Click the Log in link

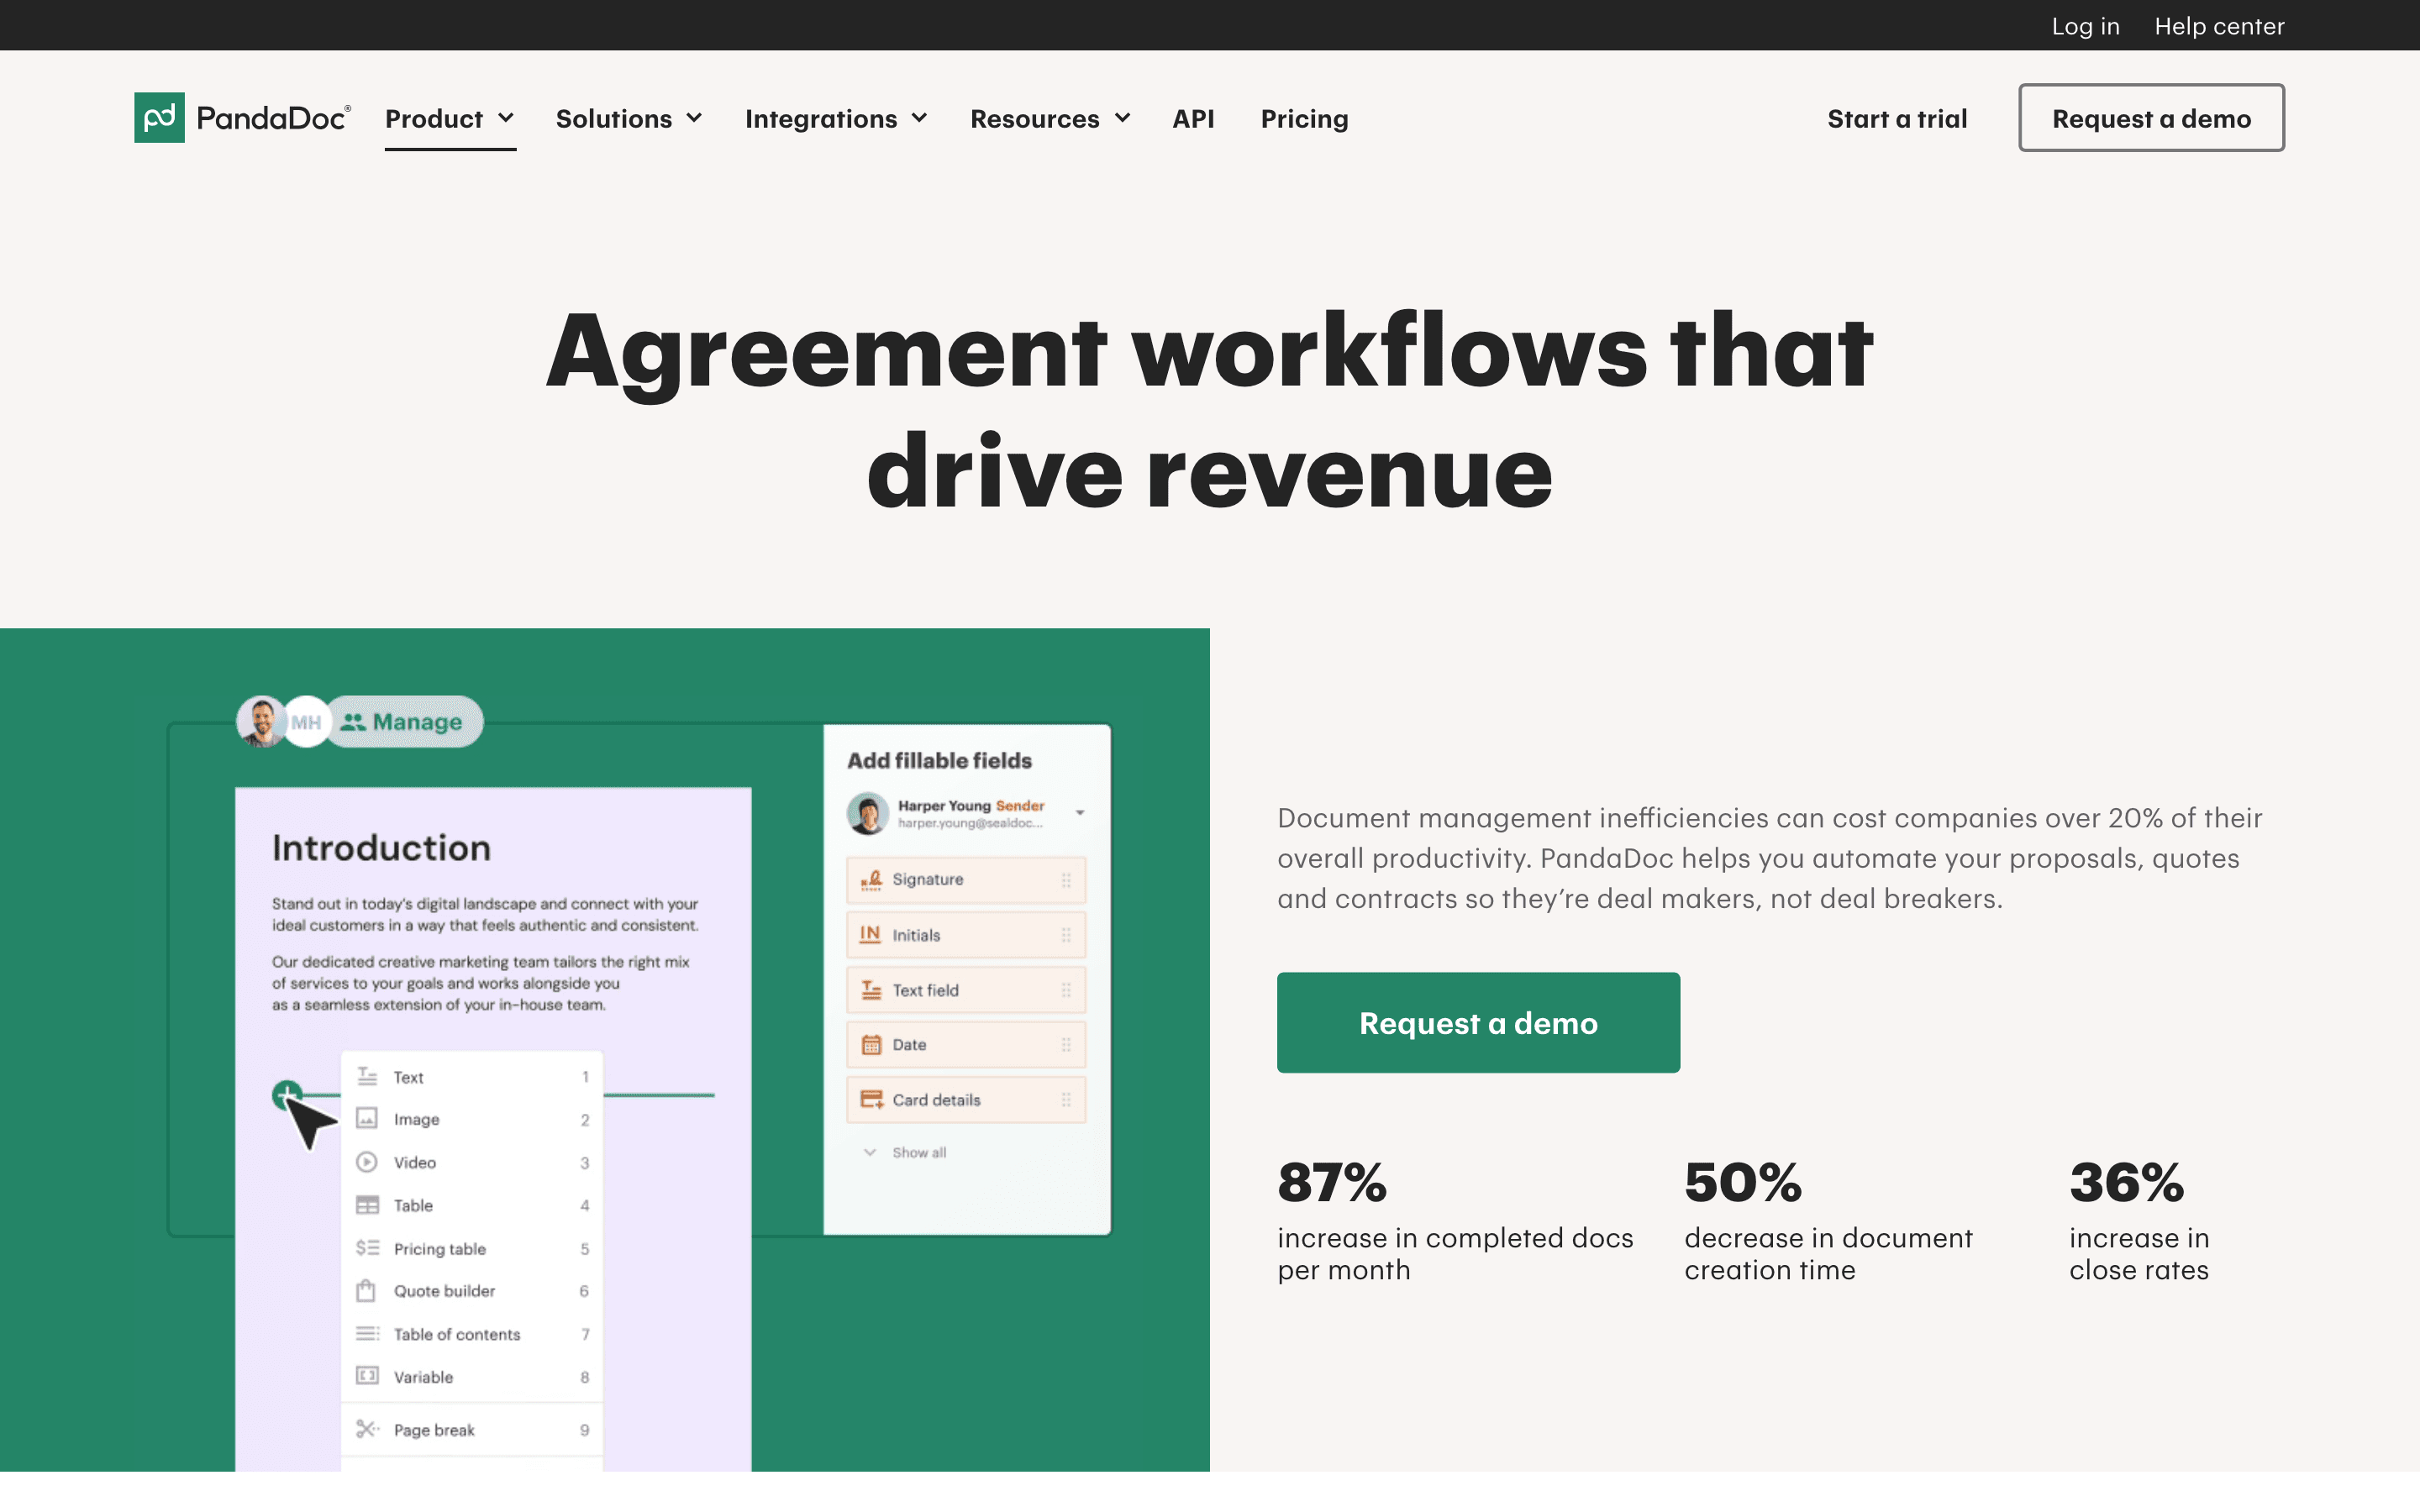point(2085,26)
